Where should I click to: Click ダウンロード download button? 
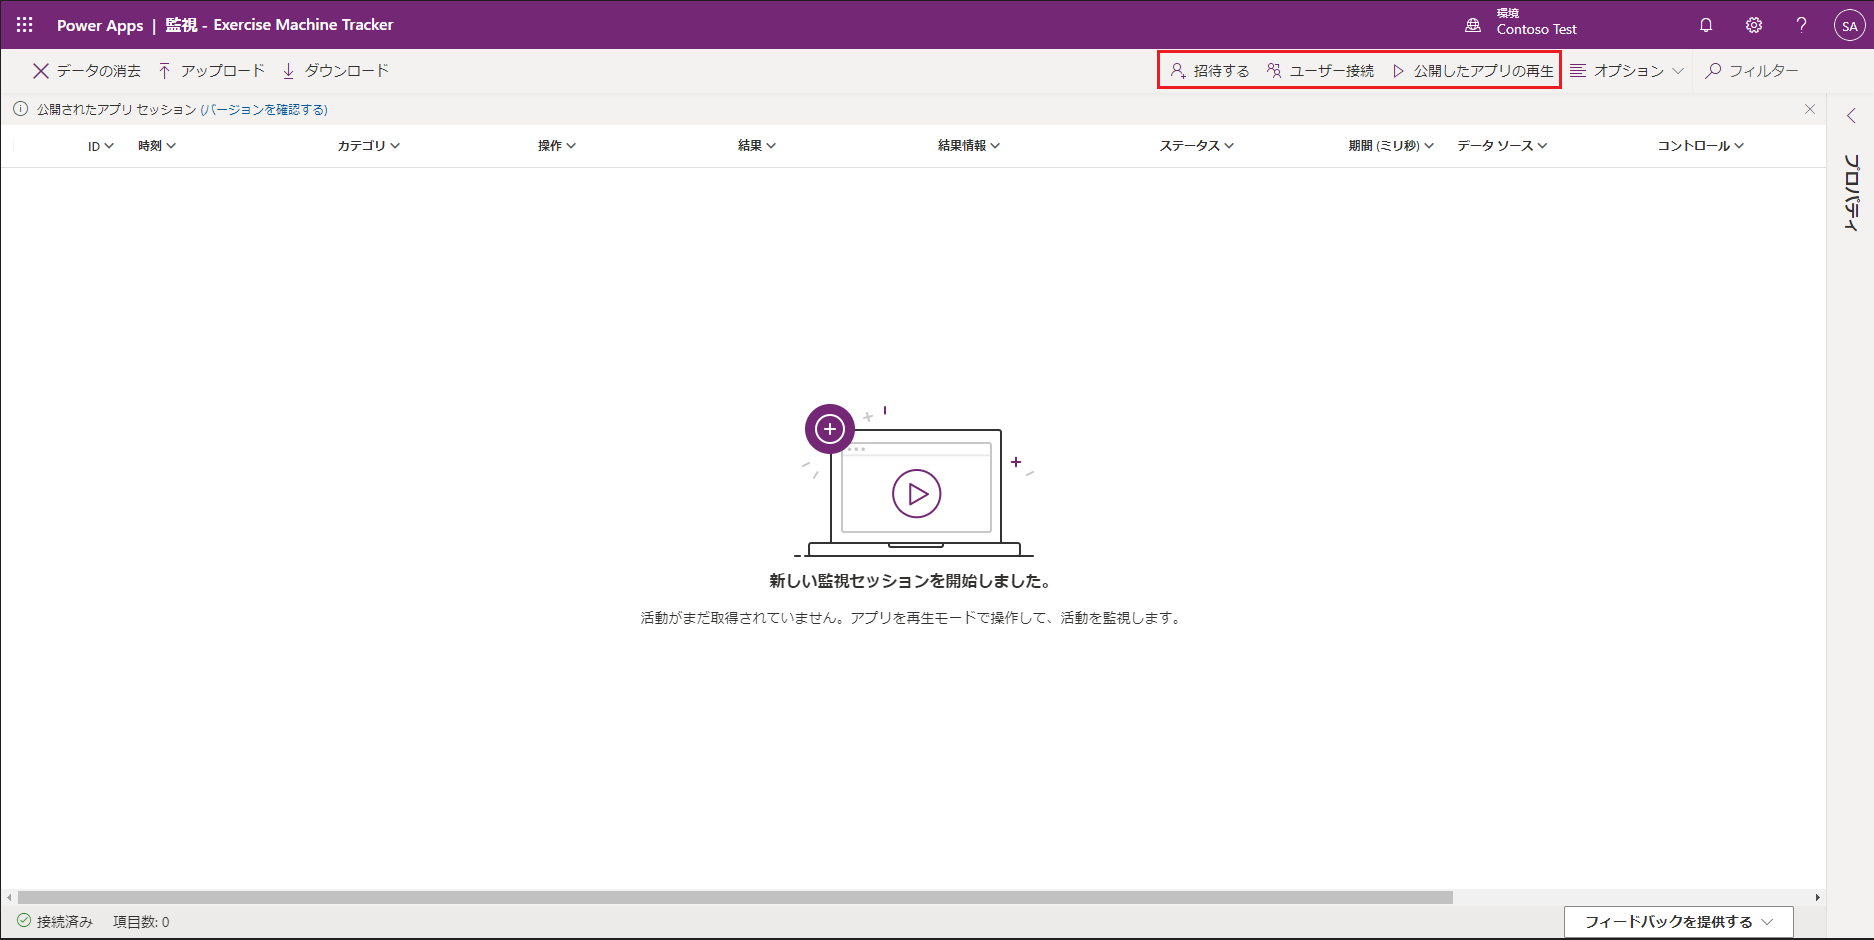[x=335, y=71]
